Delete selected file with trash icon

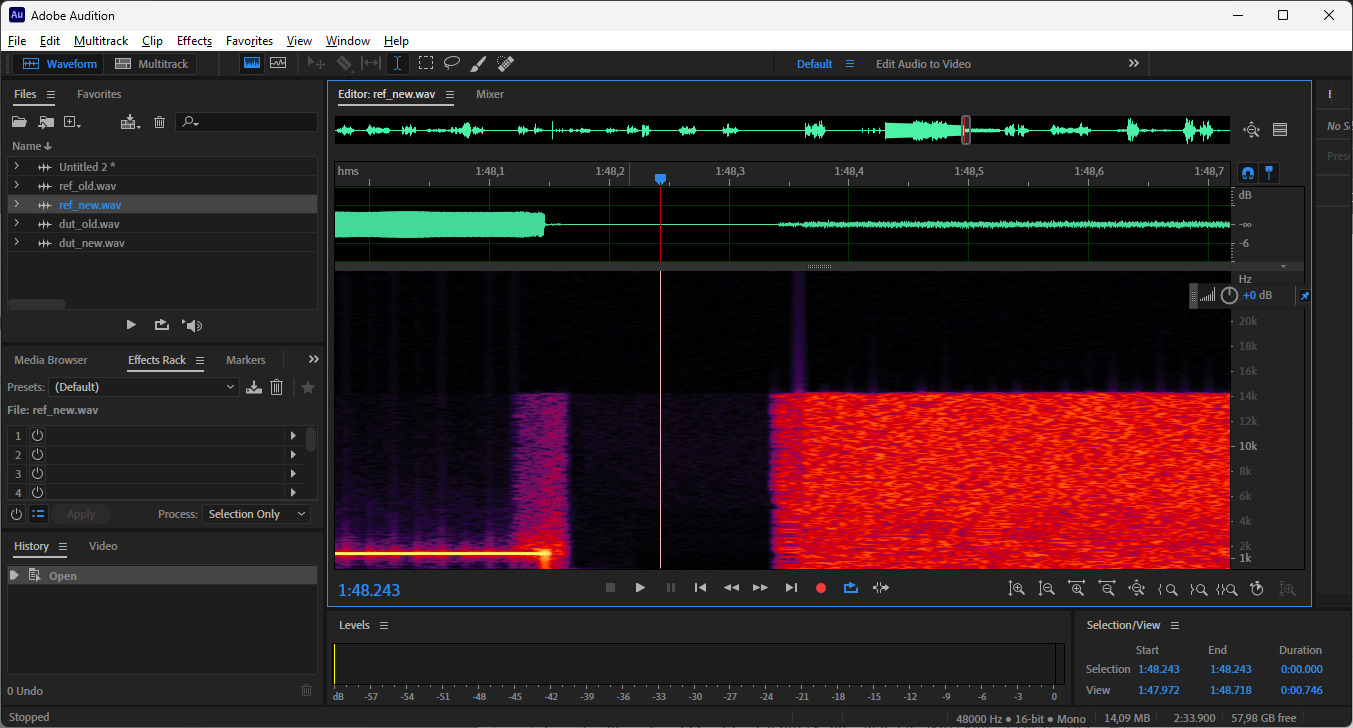[159, 122]
